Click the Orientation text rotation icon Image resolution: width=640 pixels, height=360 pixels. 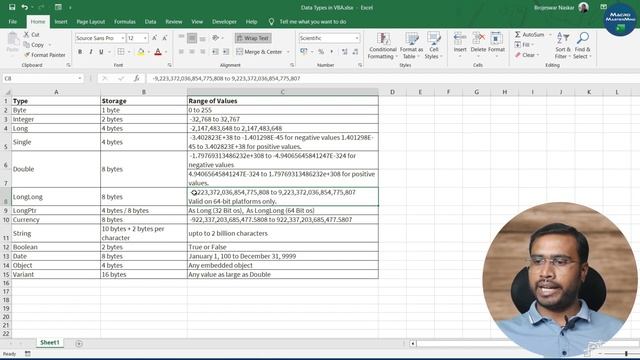tap(216, 38)
